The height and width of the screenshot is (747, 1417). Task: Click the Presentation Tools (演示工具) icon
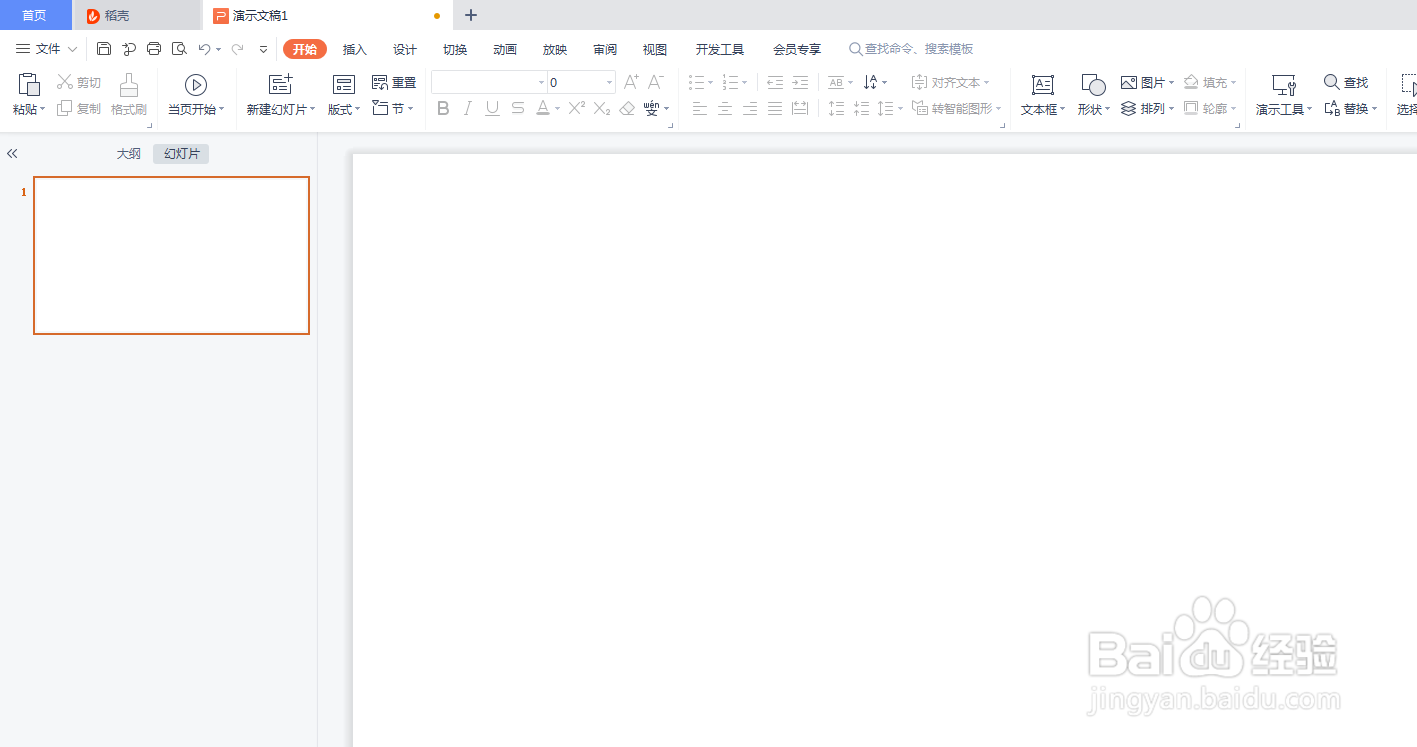[x=1284, y=85]
